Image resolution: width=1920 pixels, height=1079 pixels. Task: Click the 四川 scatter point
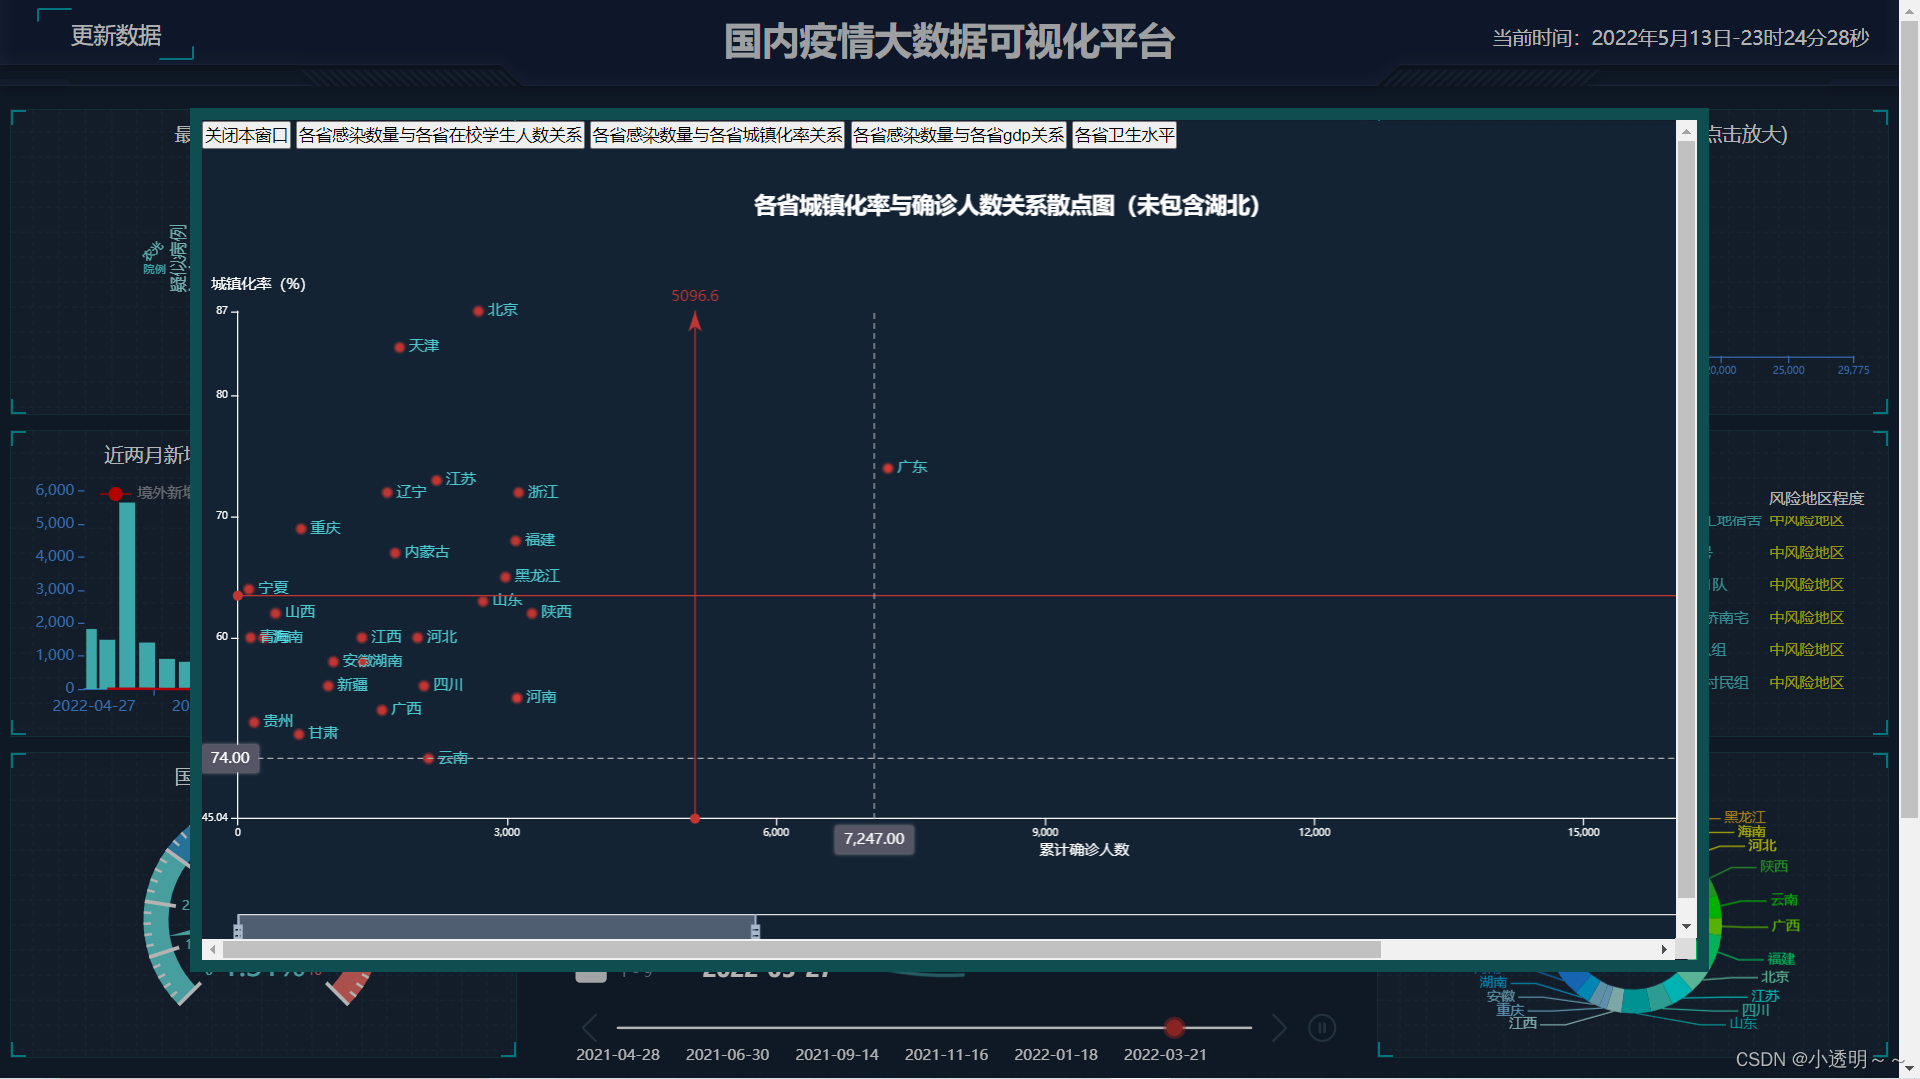[424, 686]
